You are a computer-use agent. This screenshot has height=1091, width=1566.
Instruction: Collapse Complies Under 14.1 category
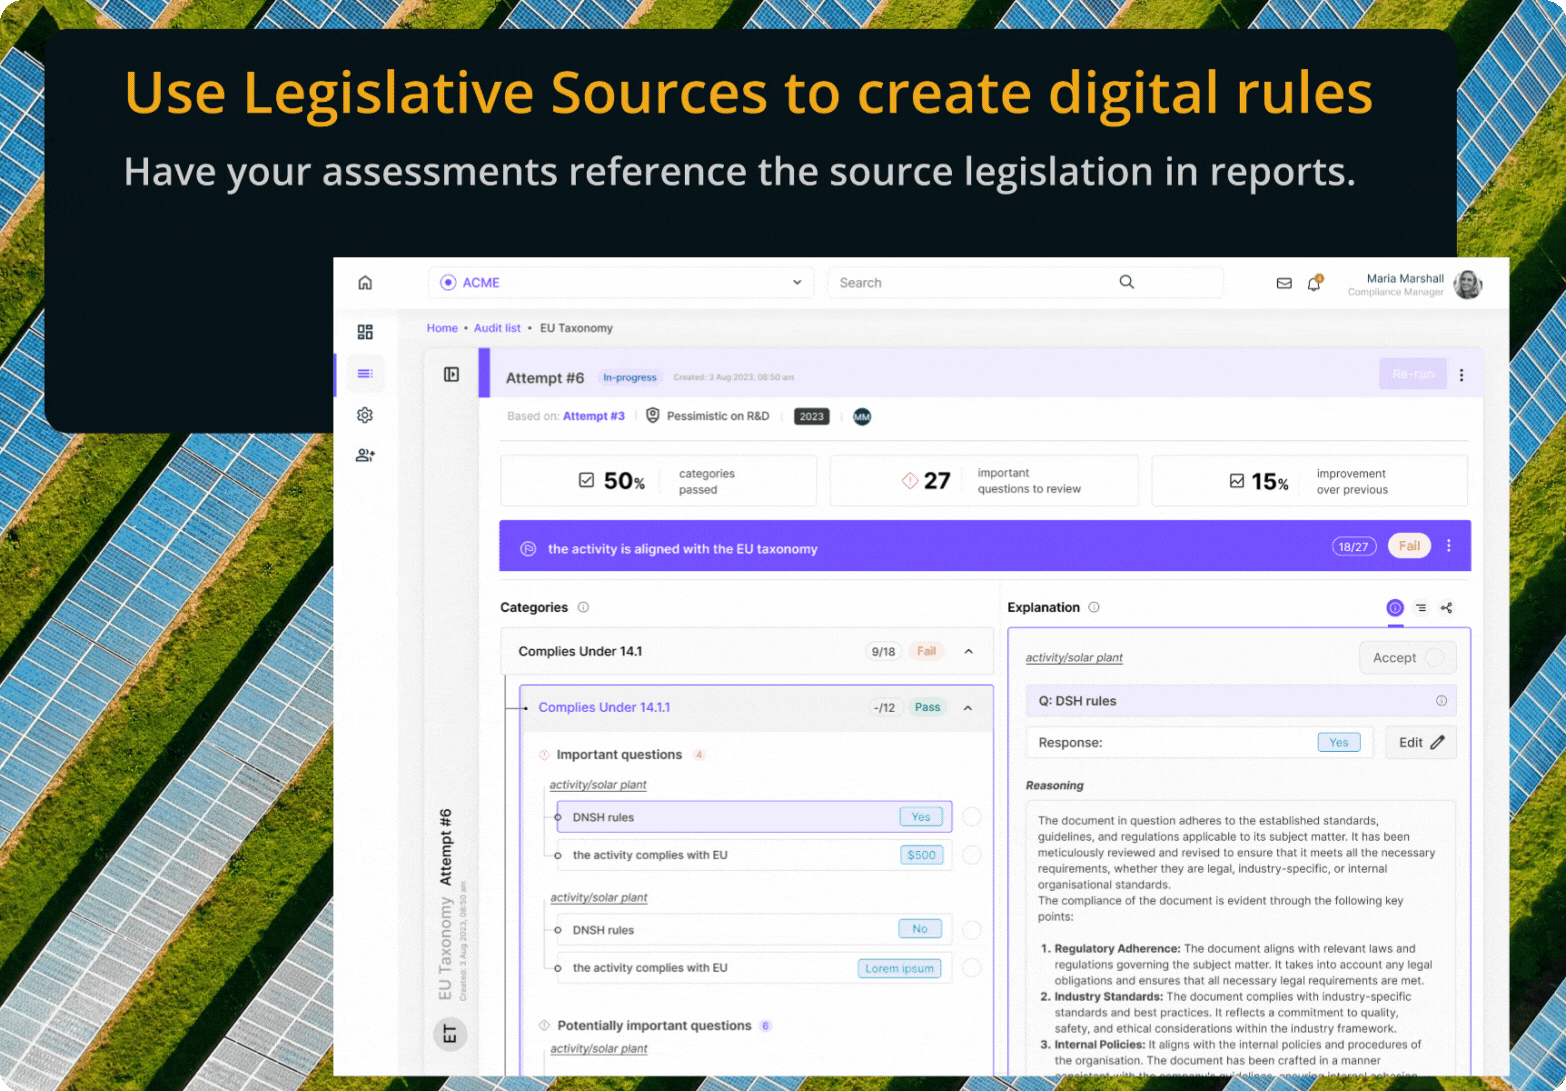969,651
